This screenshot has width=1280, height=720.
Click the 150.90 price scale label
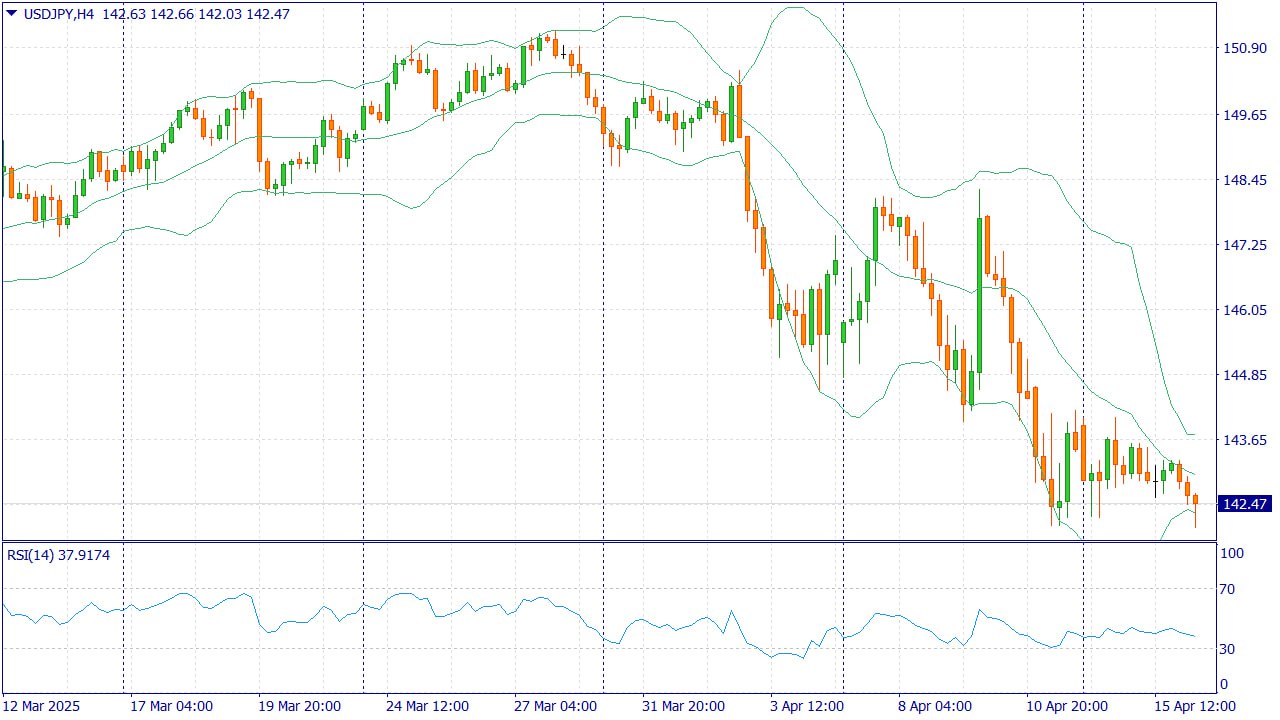(1244, 48)
